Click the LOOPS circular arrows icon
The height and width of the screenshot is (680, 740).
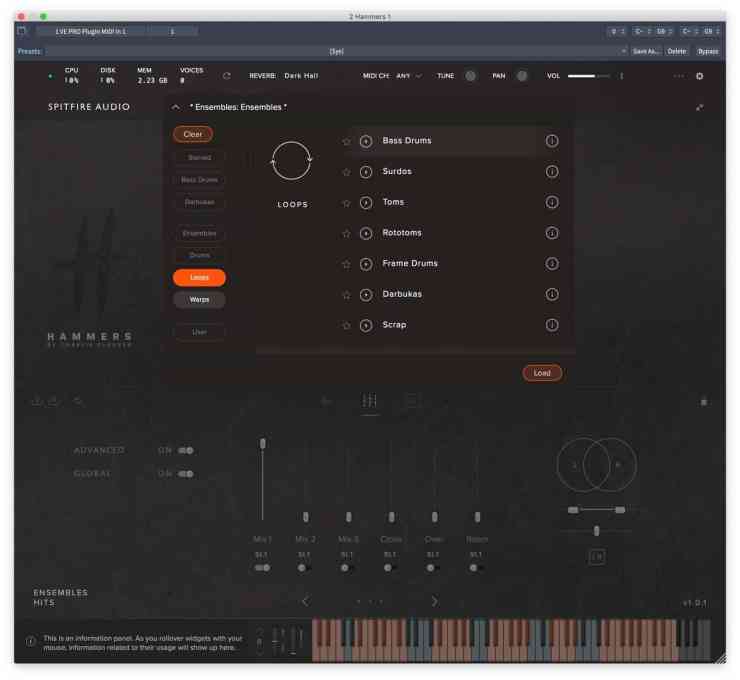(x=292, y=161)
